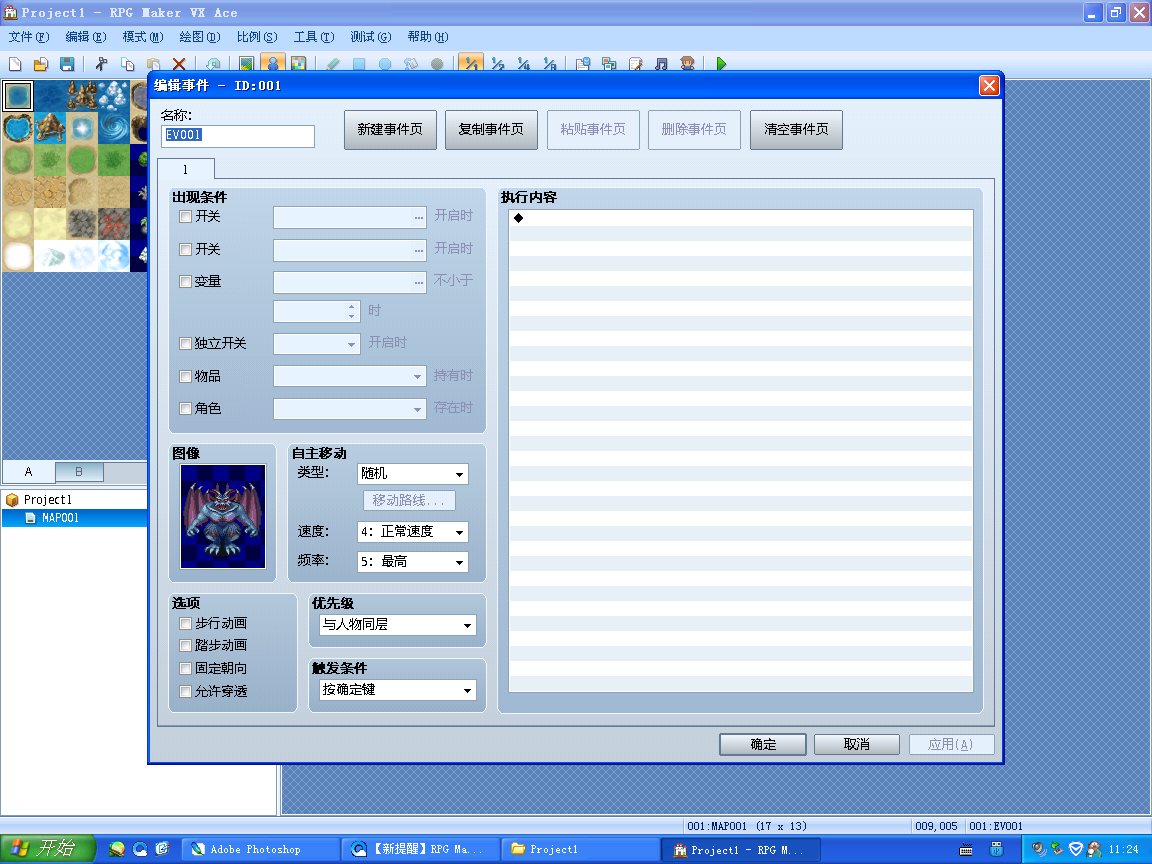Toggle the 踏步动画 option

(186, 646)
